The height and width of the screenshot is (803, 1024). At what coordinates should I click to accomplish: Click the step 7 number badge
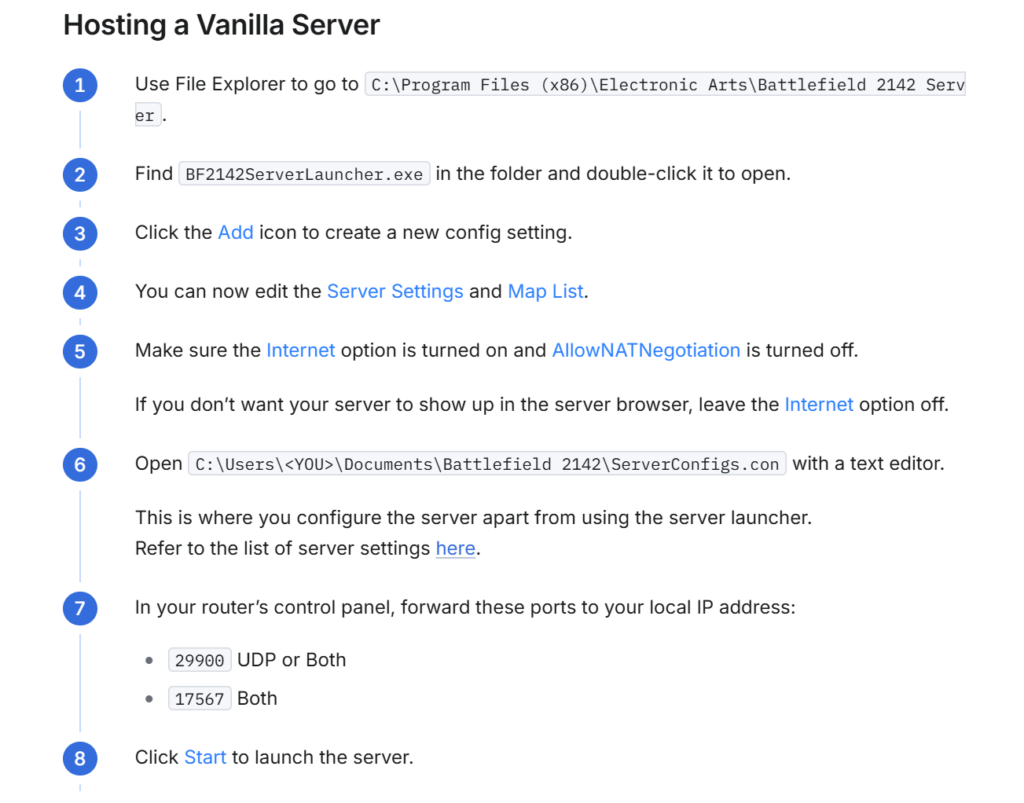click(x=80, y=608)
